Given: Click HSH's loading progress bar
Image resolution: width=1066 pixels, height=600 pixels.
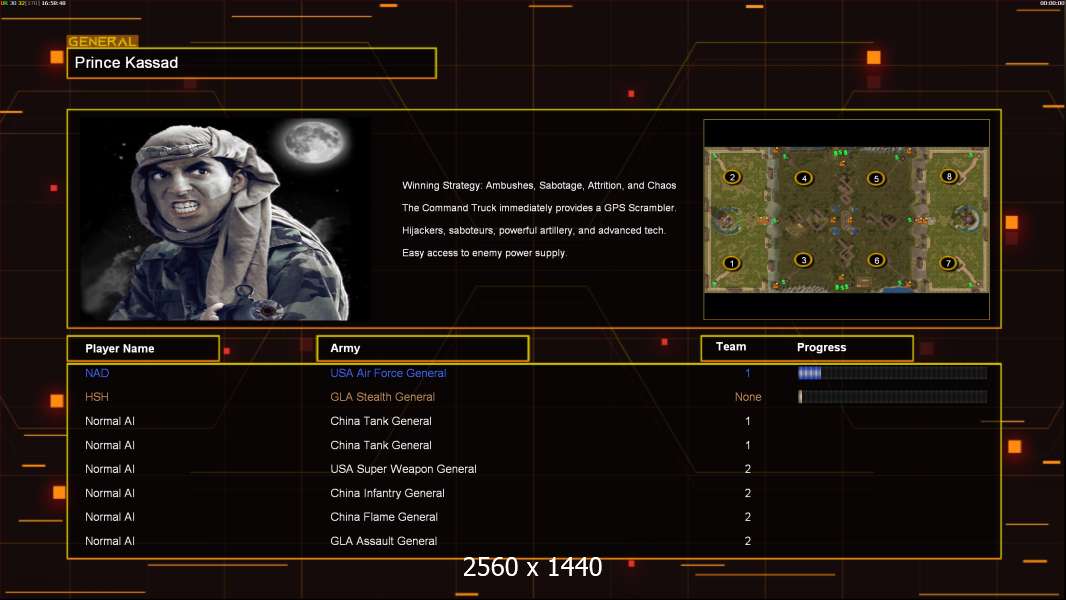Looking at the screenshot, I should pyautogui.click(x=893, y=397).
